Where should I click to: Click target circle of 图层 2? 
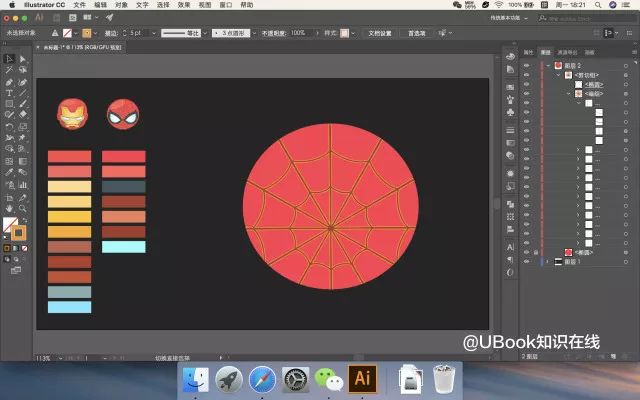point(626,66)
